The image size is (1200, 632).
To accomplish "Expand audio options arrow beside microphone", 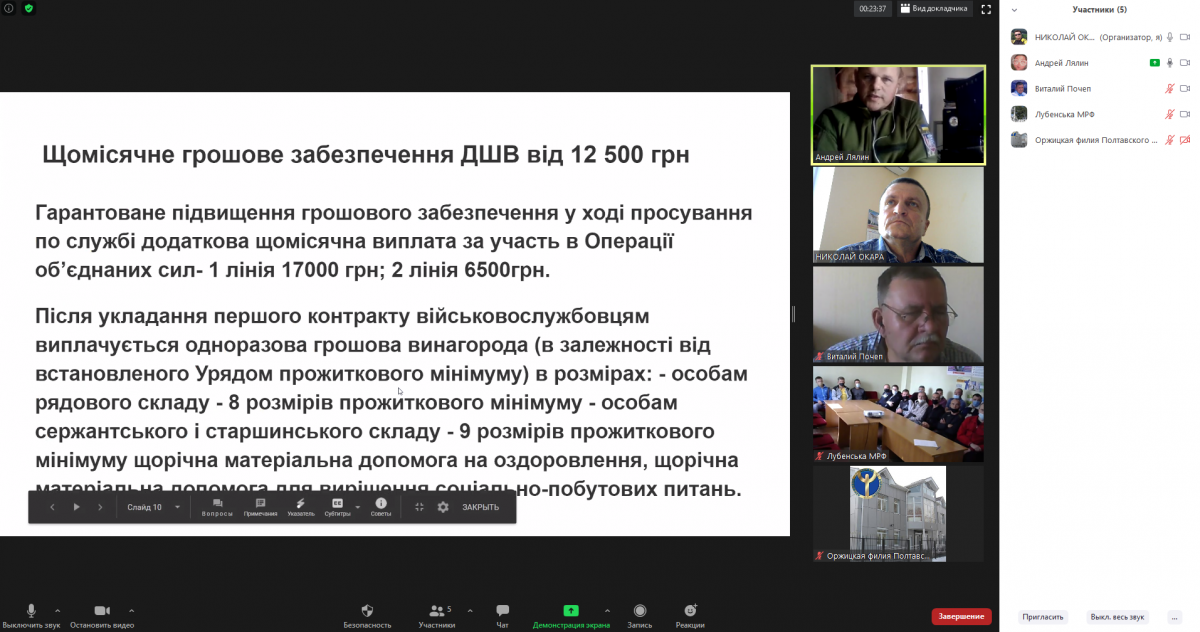I will [57, 610].
